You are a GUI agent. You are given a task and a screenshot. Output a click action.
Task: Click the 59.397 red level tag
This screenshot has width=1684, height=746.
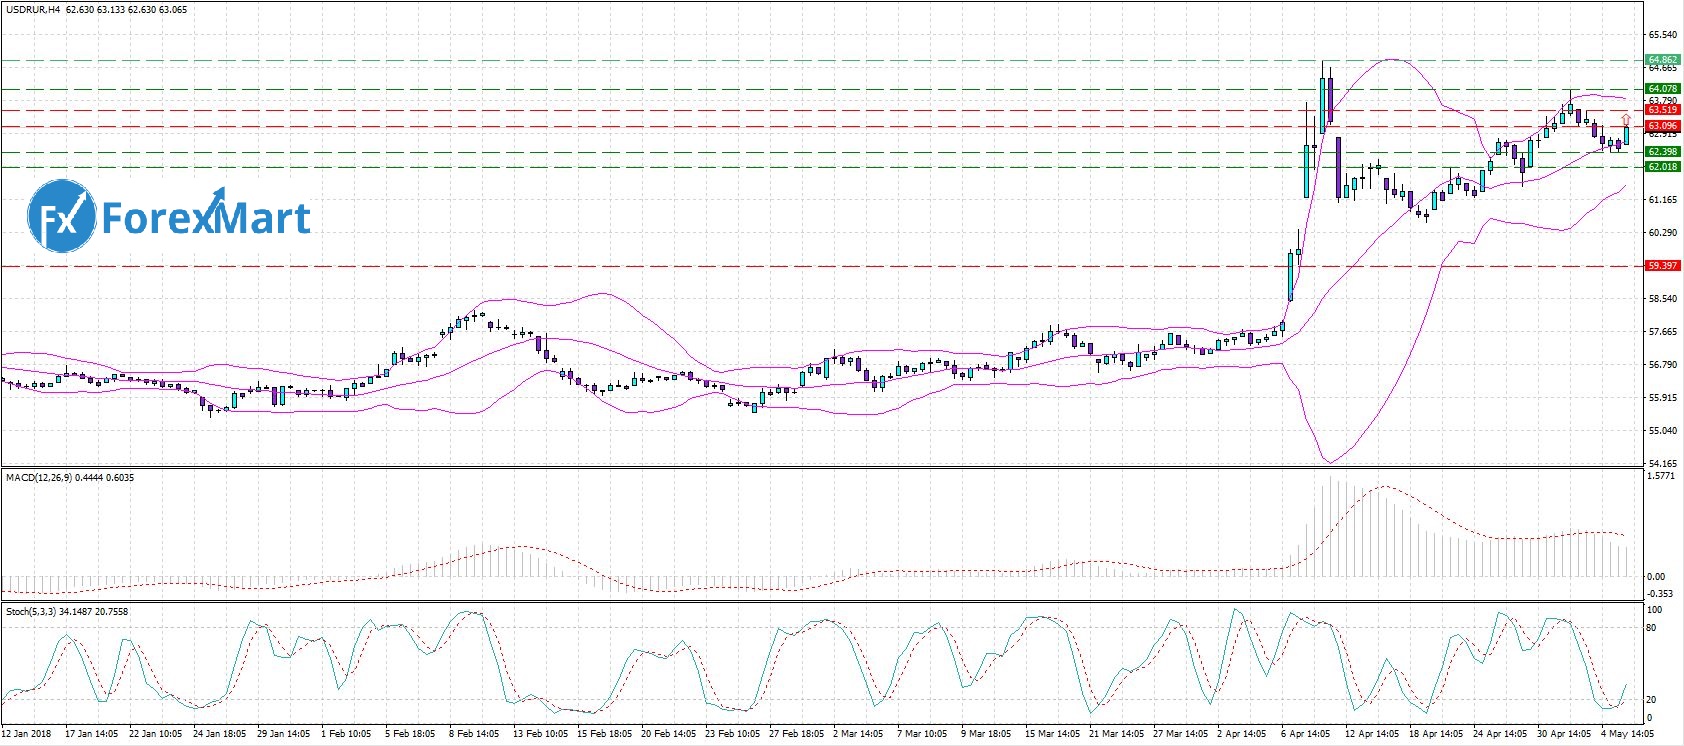tap(1662, 266)
